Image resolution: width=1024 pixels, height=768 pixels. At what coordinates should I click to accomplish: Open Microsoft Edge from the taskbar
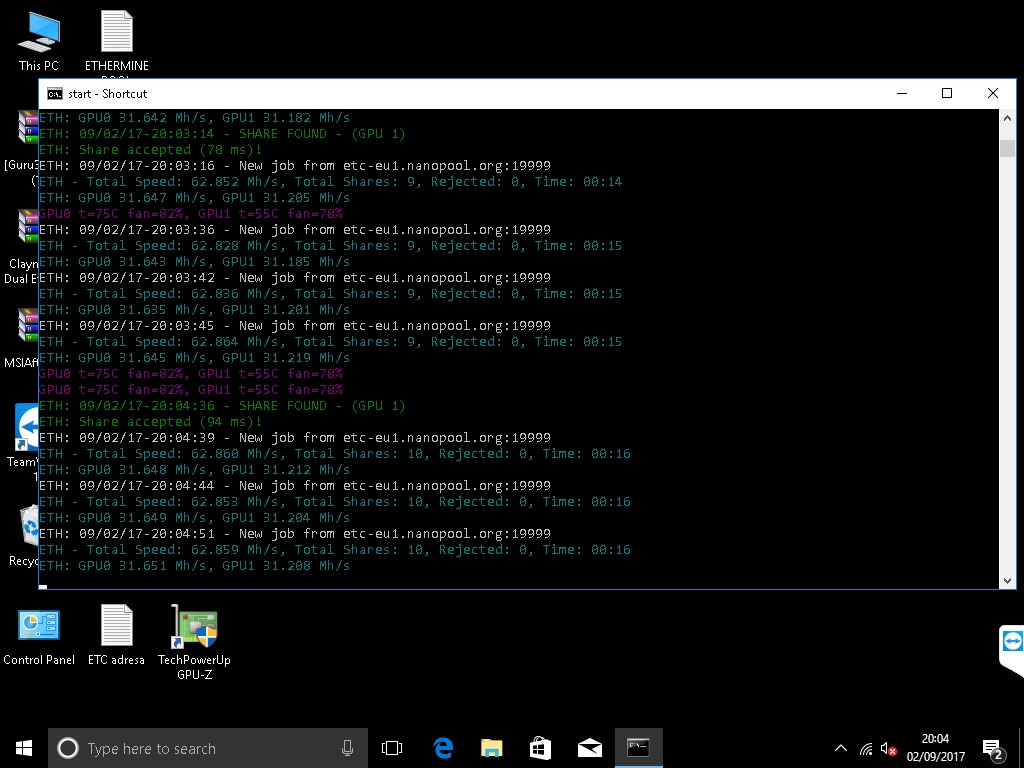[443, 748]
